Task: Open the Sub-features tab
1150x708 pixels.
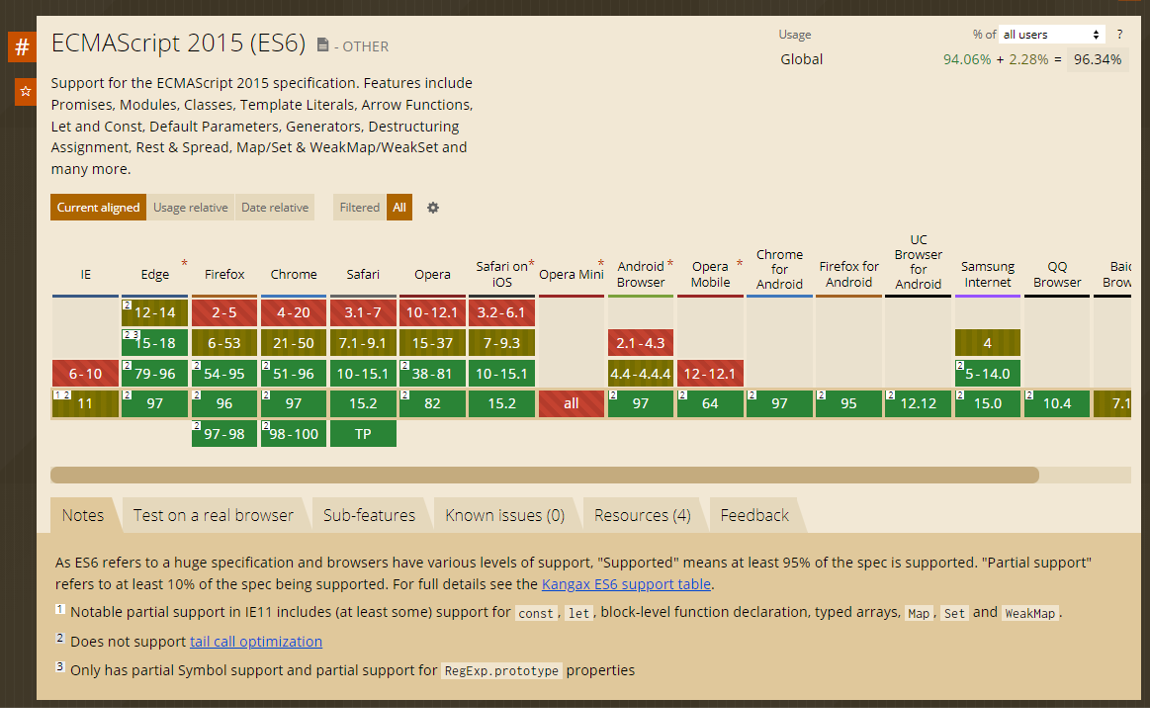Action: [369, 515]
